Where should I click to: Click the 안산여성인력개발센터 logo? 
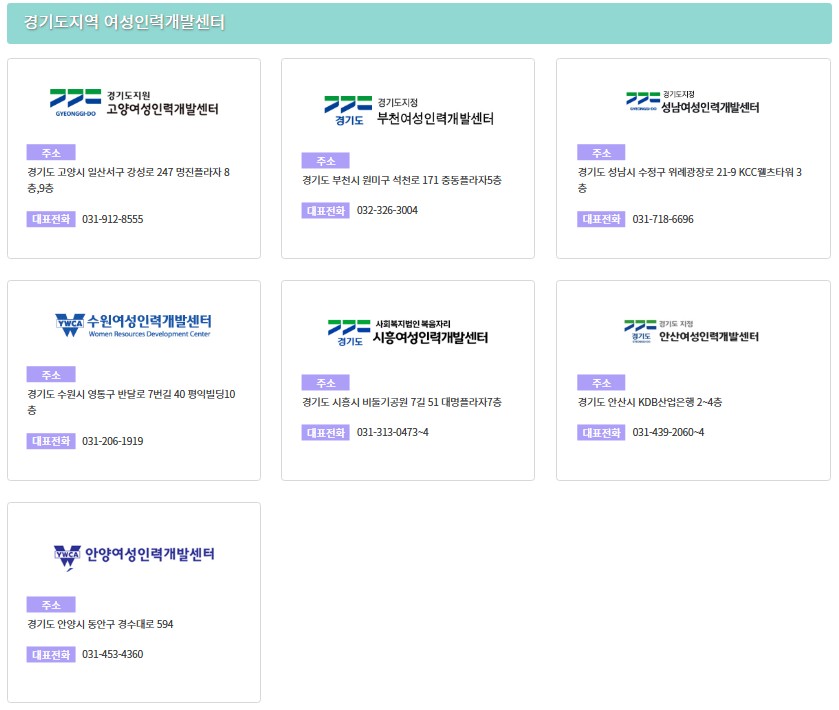click(691, 332)
